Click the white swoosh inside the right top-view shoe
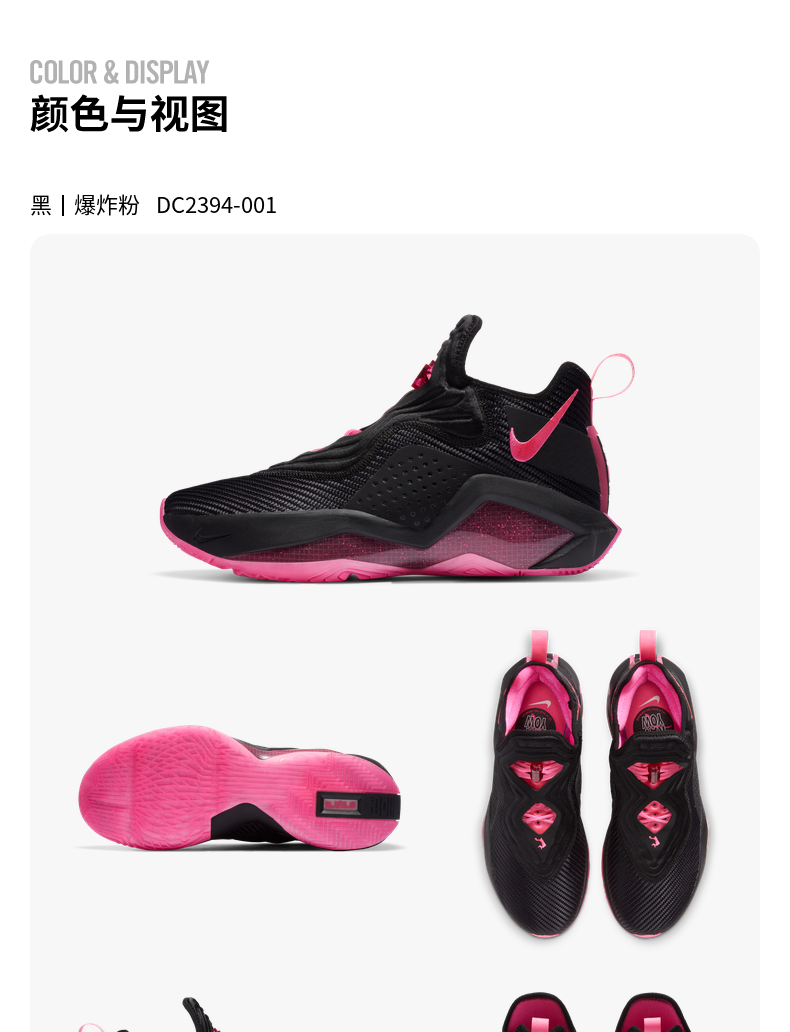Image resolution: width=790 pixels, height=1032 pixels. tap(648, 702)
